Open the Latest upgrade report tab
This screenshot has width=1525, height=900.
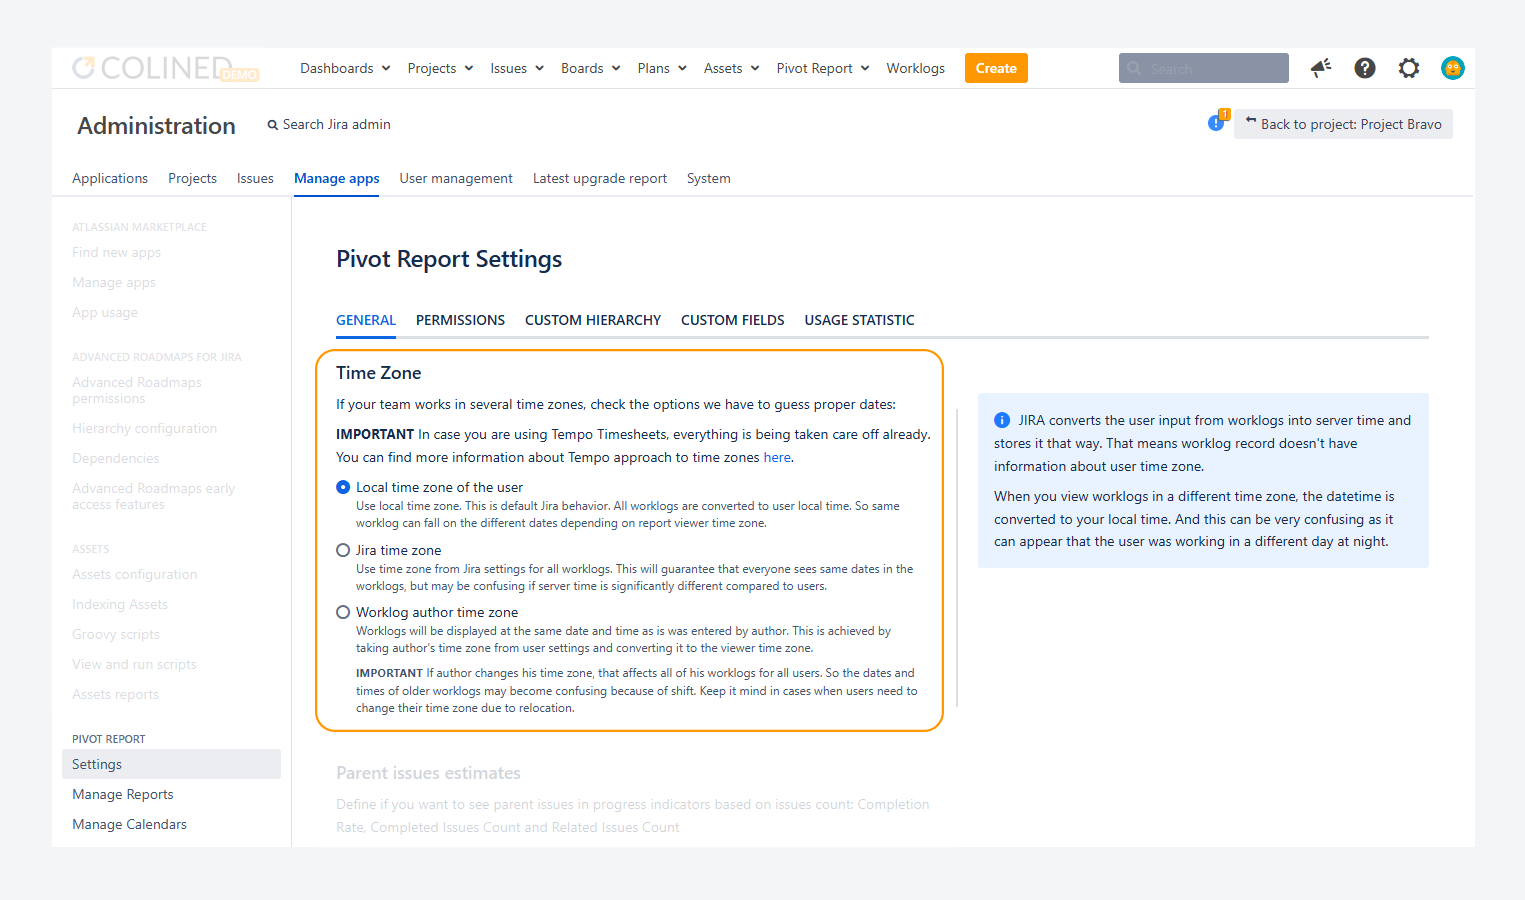600,178
